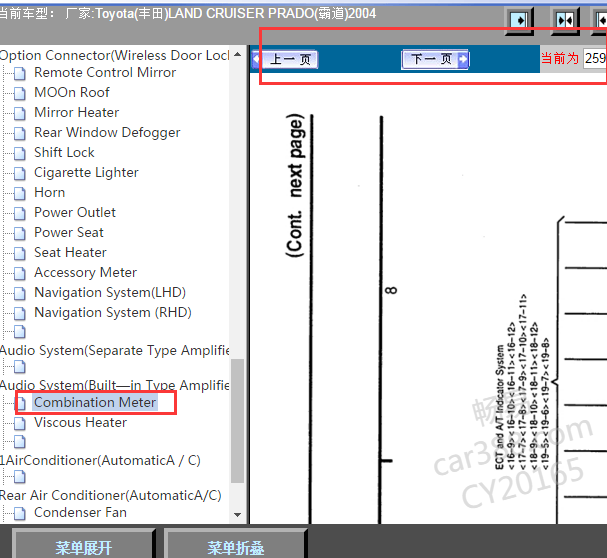Click the tree scrollbar up arrow
The image size is (607, 558).
(238, 55)
